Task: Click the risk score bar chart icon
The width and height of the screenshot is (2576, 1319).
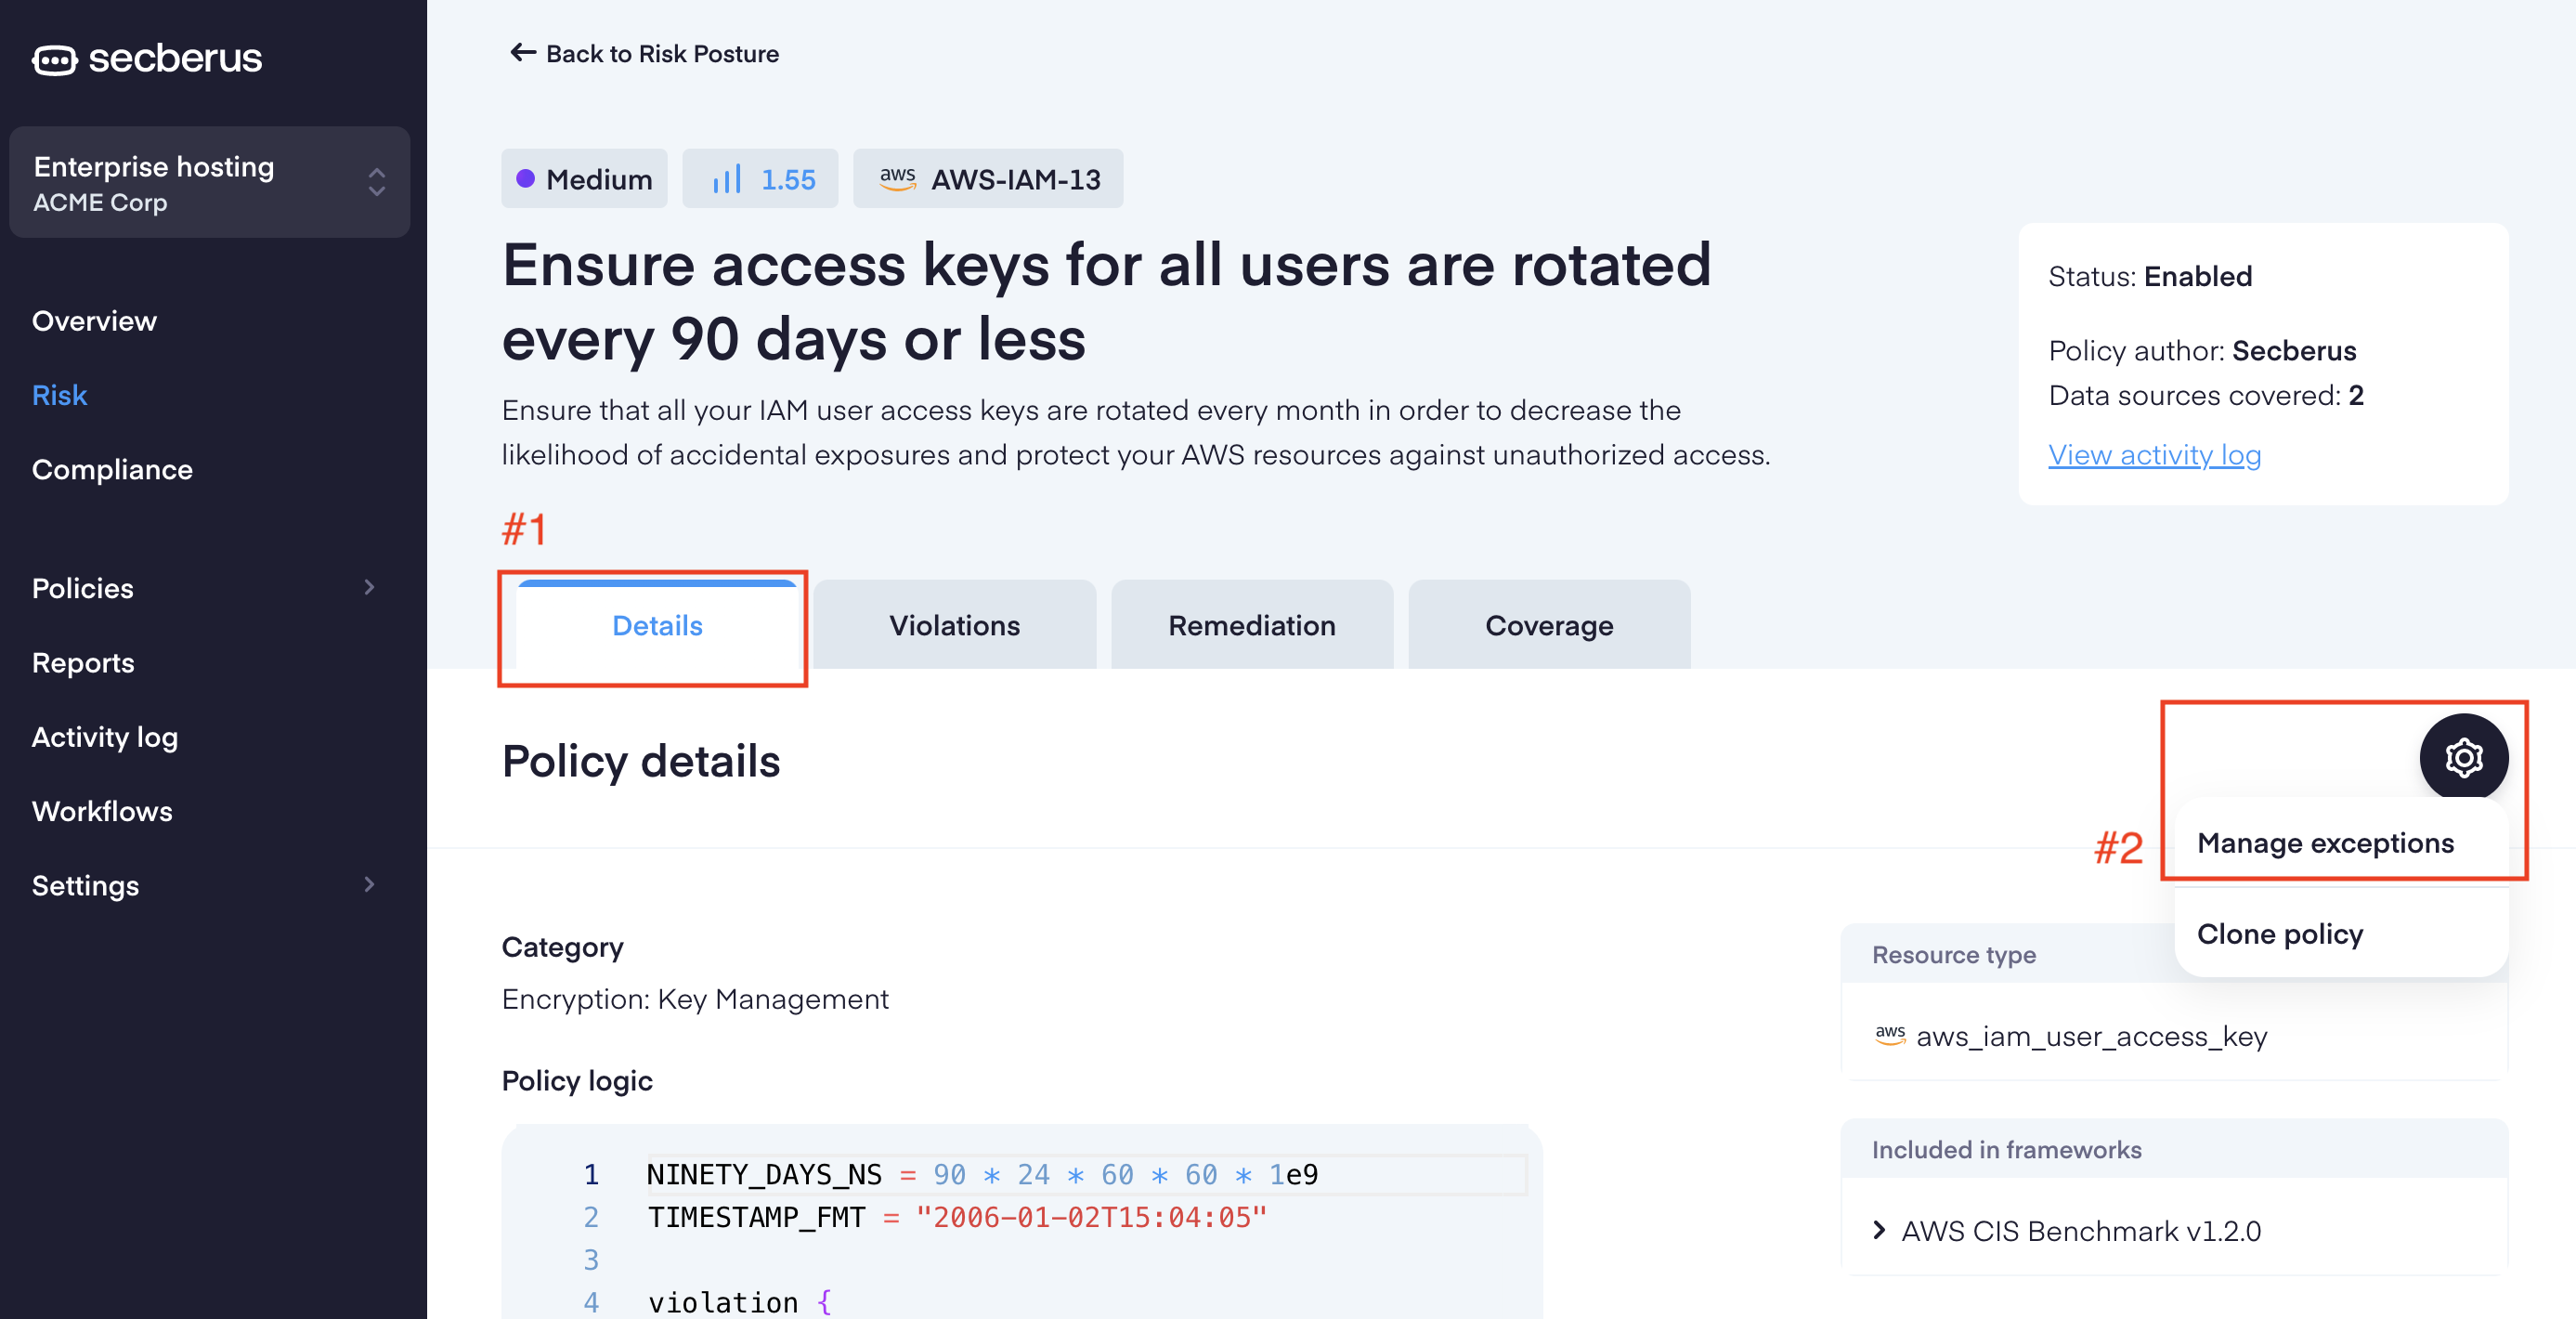Action: point(727,179)
